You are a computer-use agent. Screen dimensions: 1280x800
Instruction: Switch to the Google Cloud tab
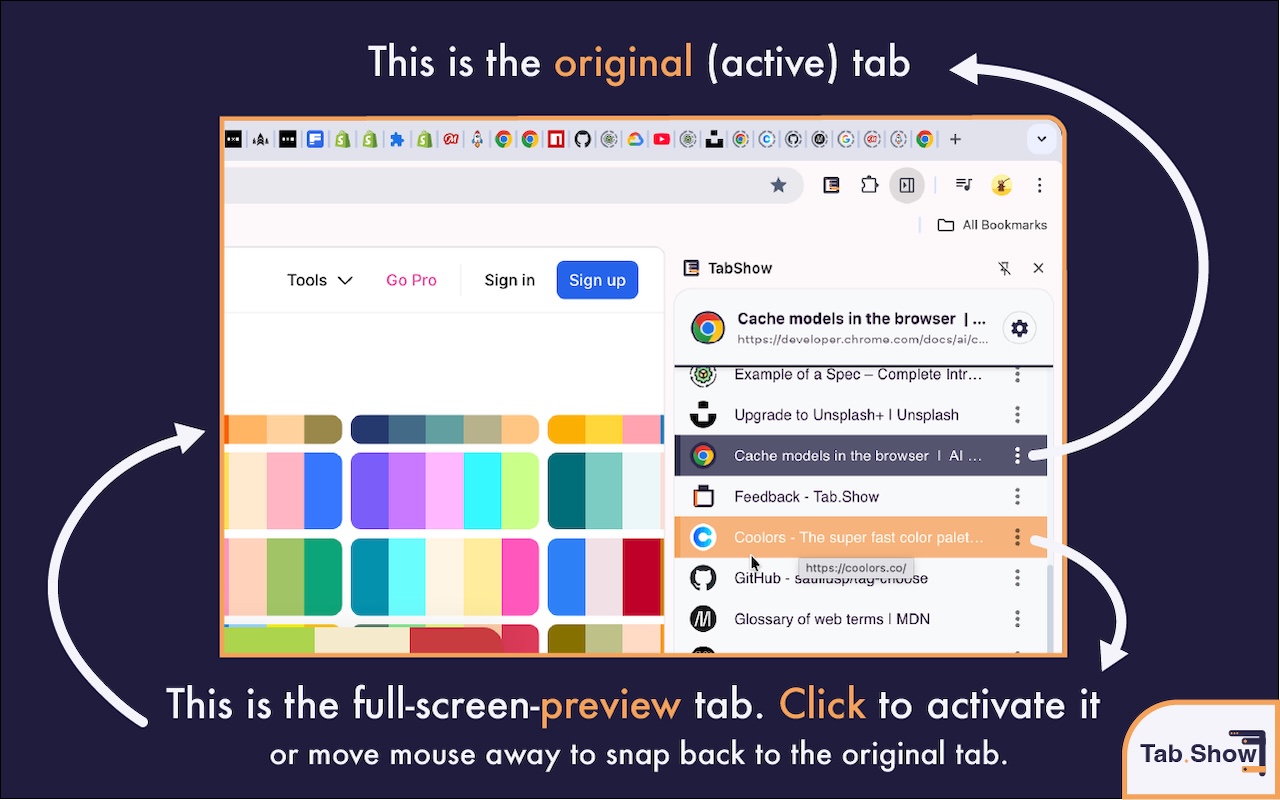click(x=635, y=139)
